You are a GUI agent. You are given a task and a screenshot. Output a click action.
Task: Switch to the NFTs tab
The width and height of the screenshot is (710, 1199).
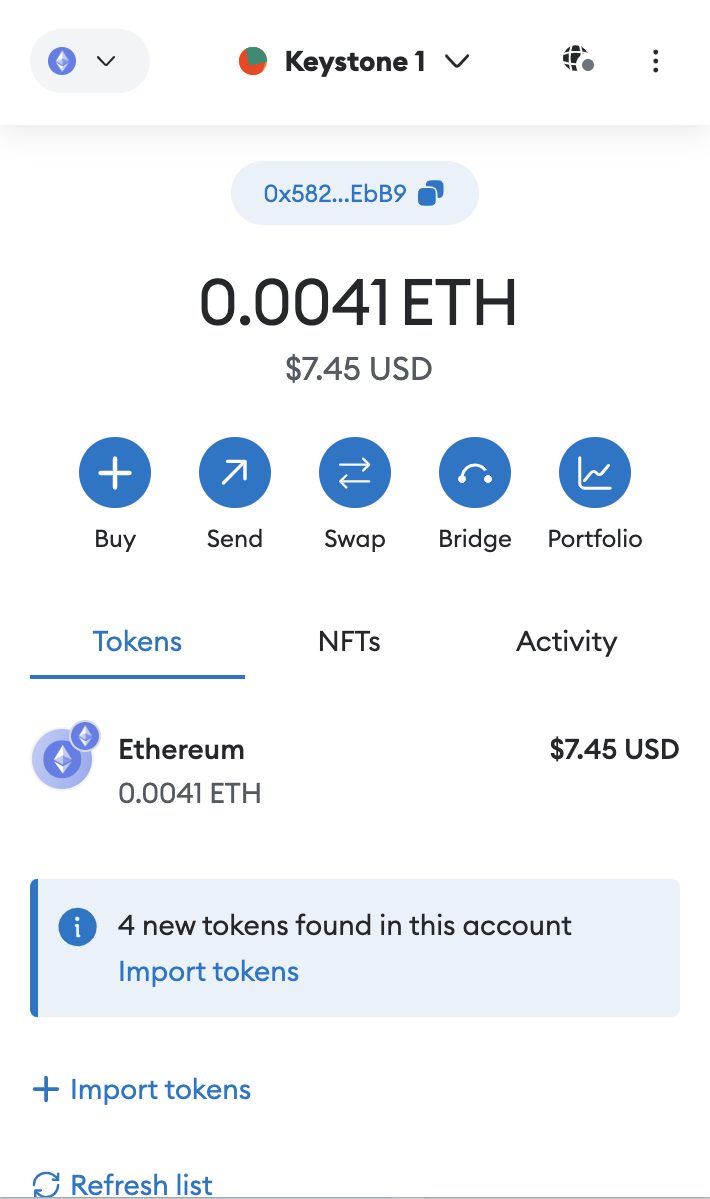click(349, 642)
